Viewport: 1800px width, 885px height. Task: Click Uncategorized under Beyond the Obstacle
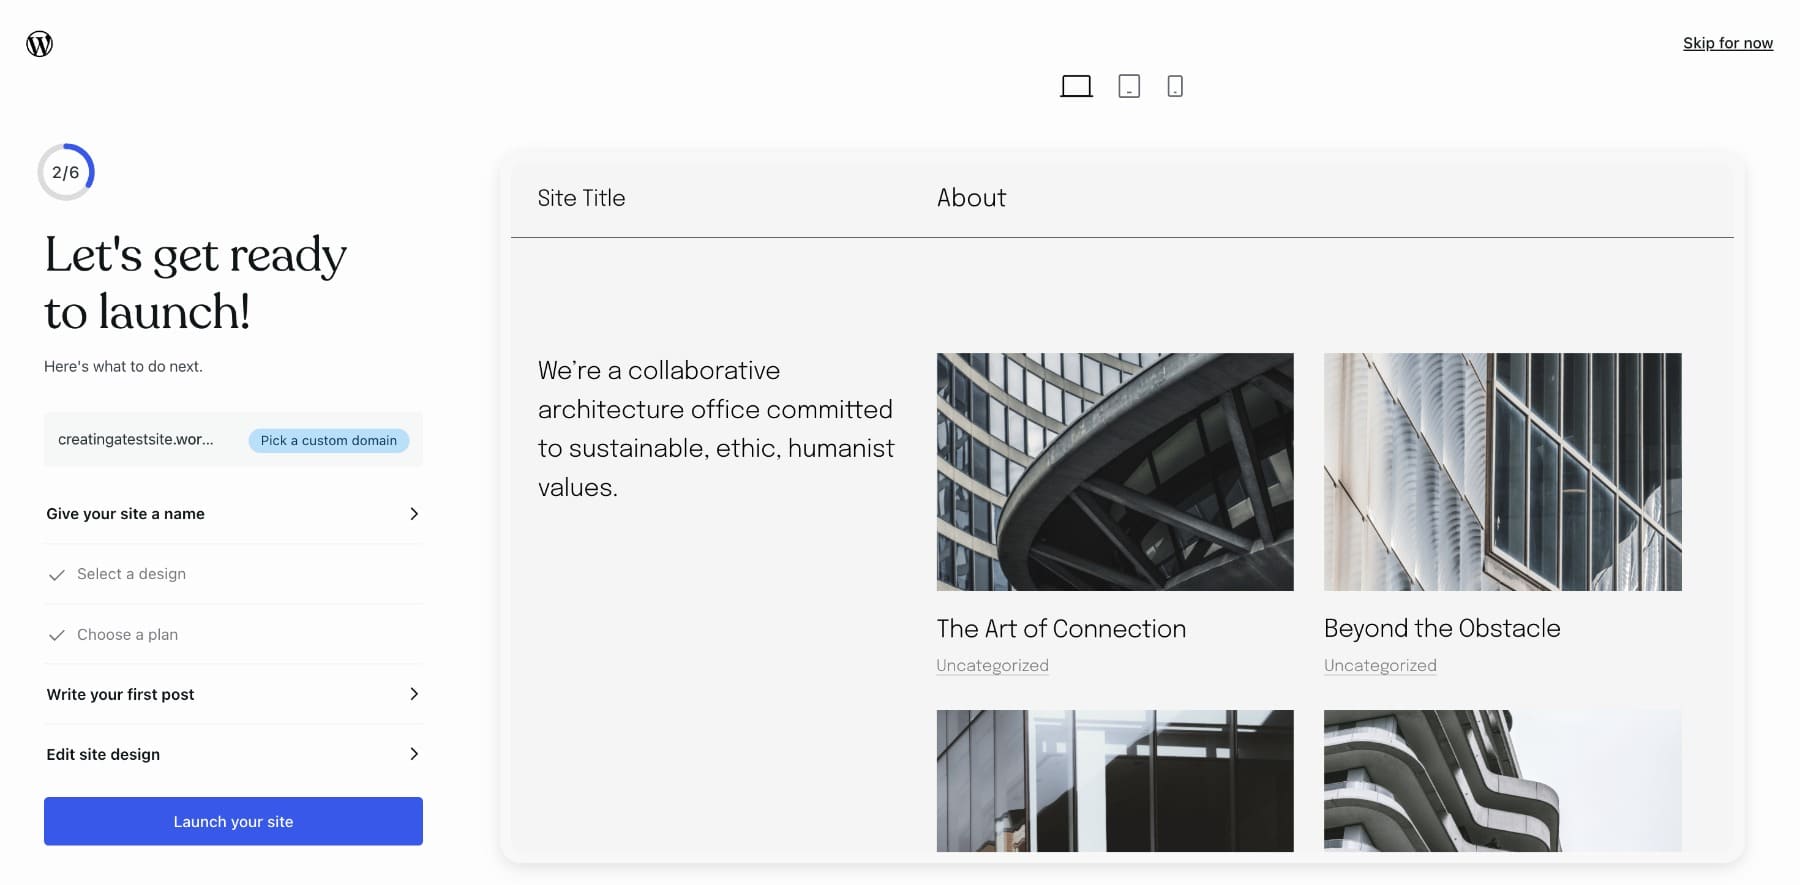[x=1380, y=666]
